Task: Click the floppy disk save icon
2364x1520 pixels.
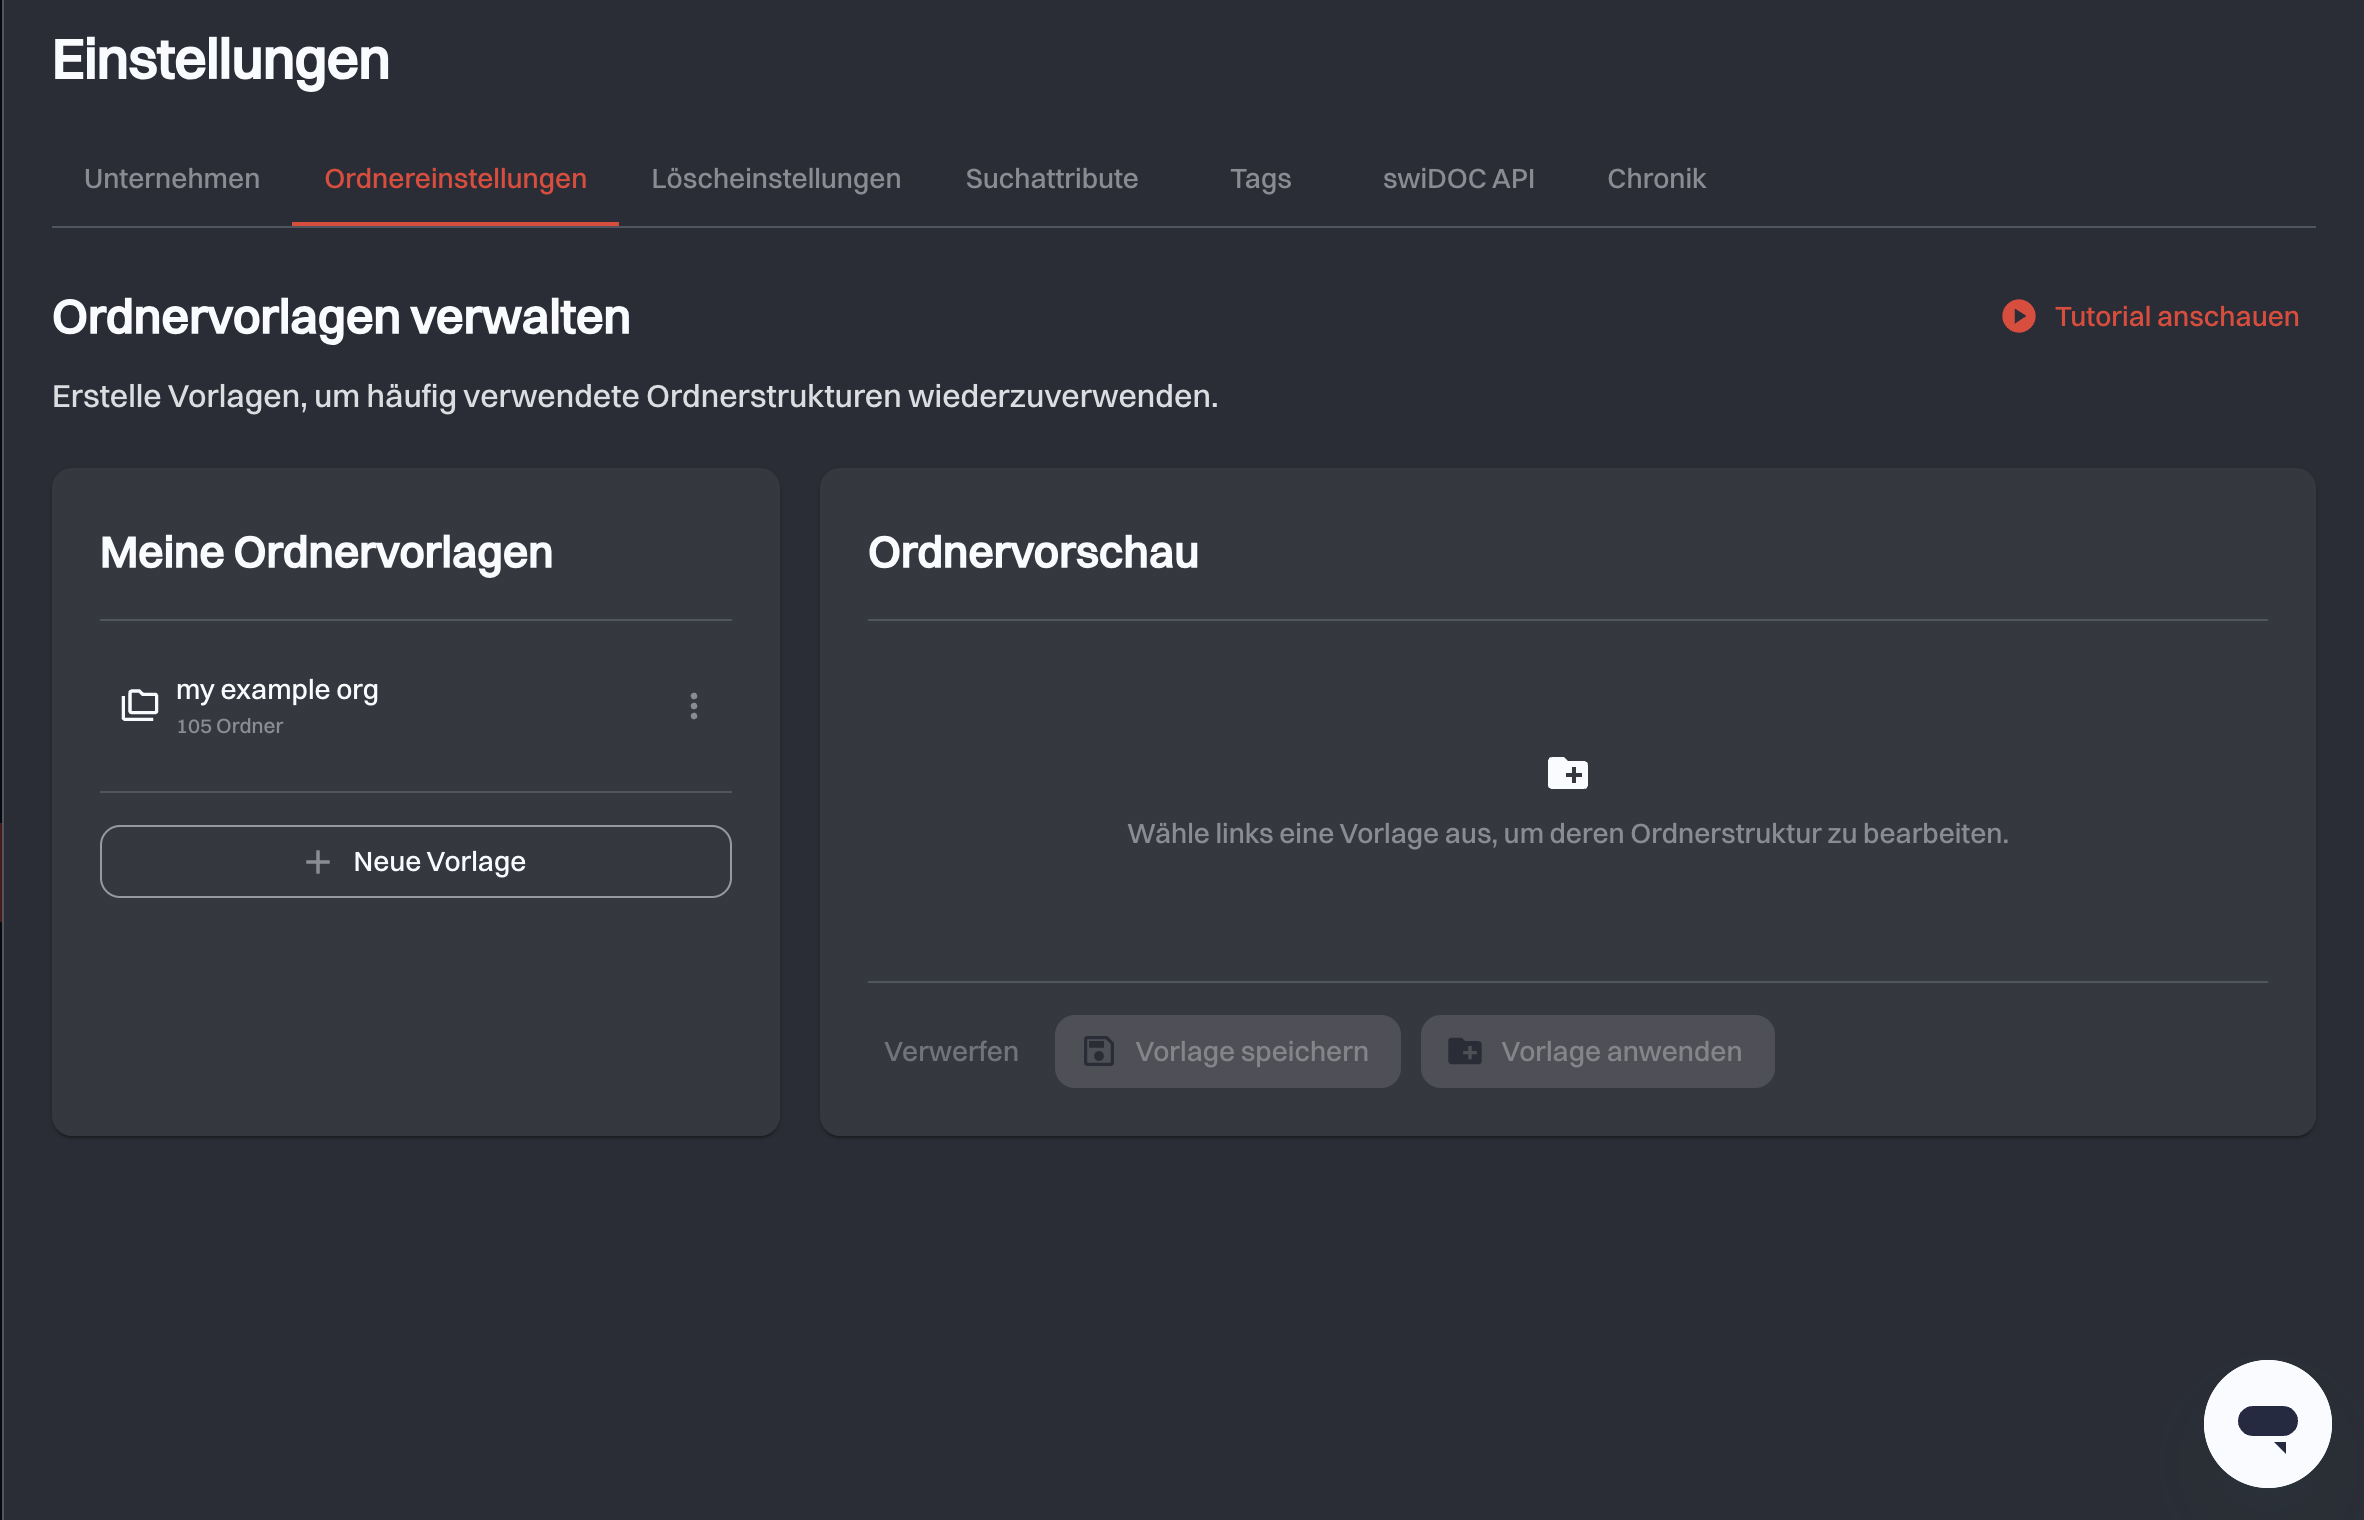Action: coord(1099,1051)
